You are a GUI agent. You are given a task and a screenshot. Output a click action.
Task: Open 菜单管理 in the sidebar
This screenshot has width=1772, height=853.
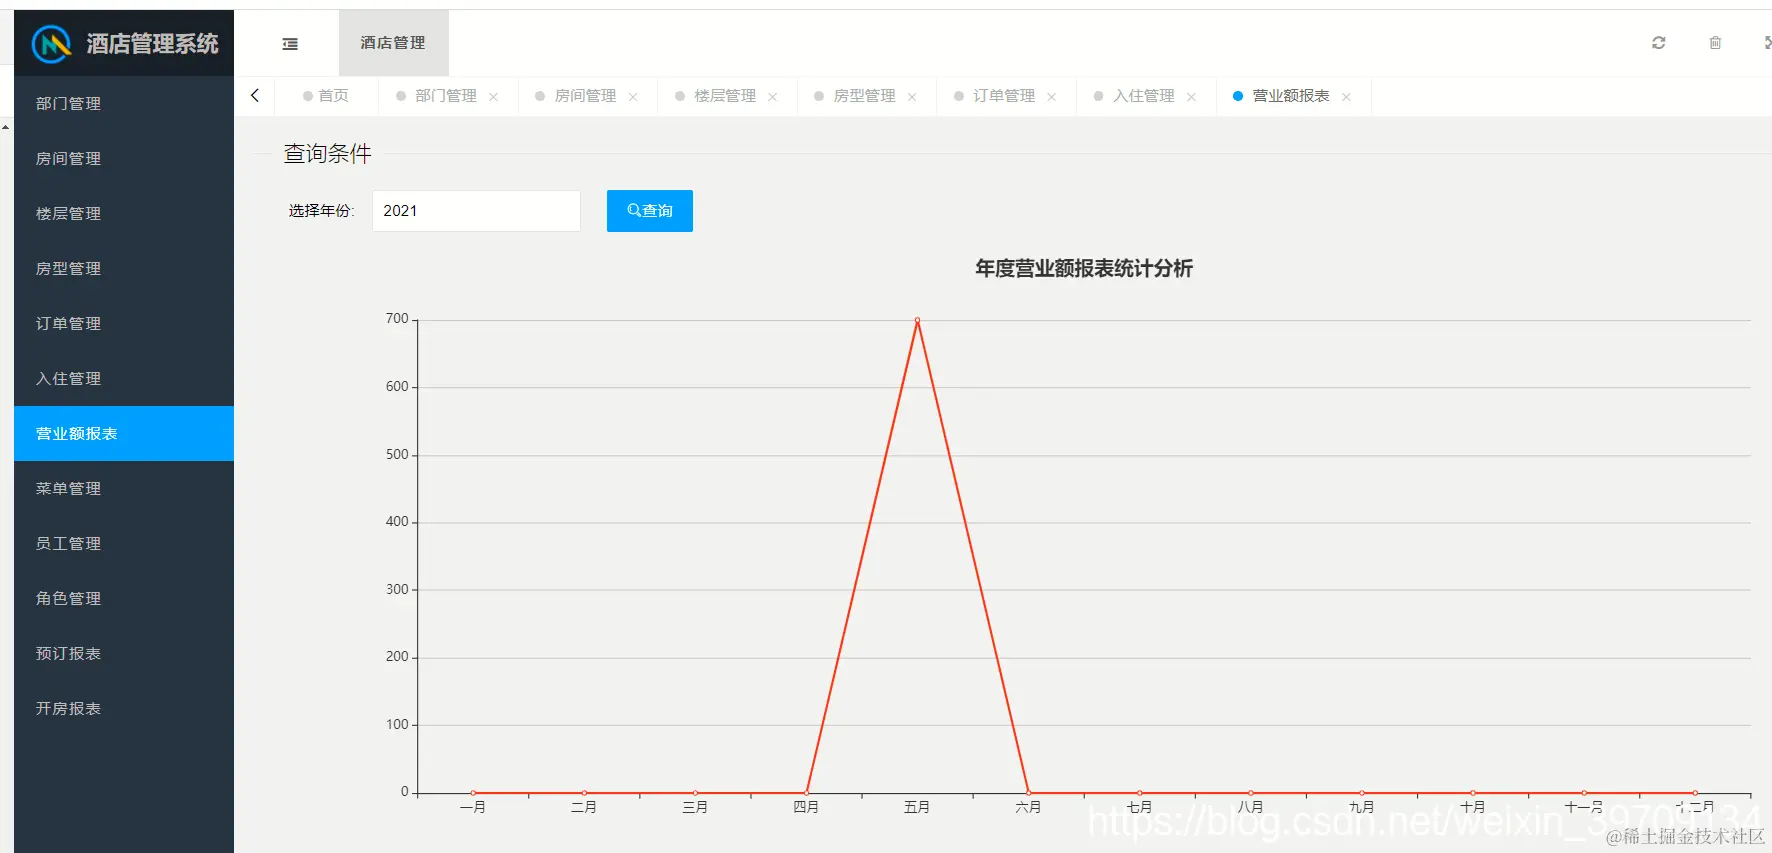click(124, 488)
